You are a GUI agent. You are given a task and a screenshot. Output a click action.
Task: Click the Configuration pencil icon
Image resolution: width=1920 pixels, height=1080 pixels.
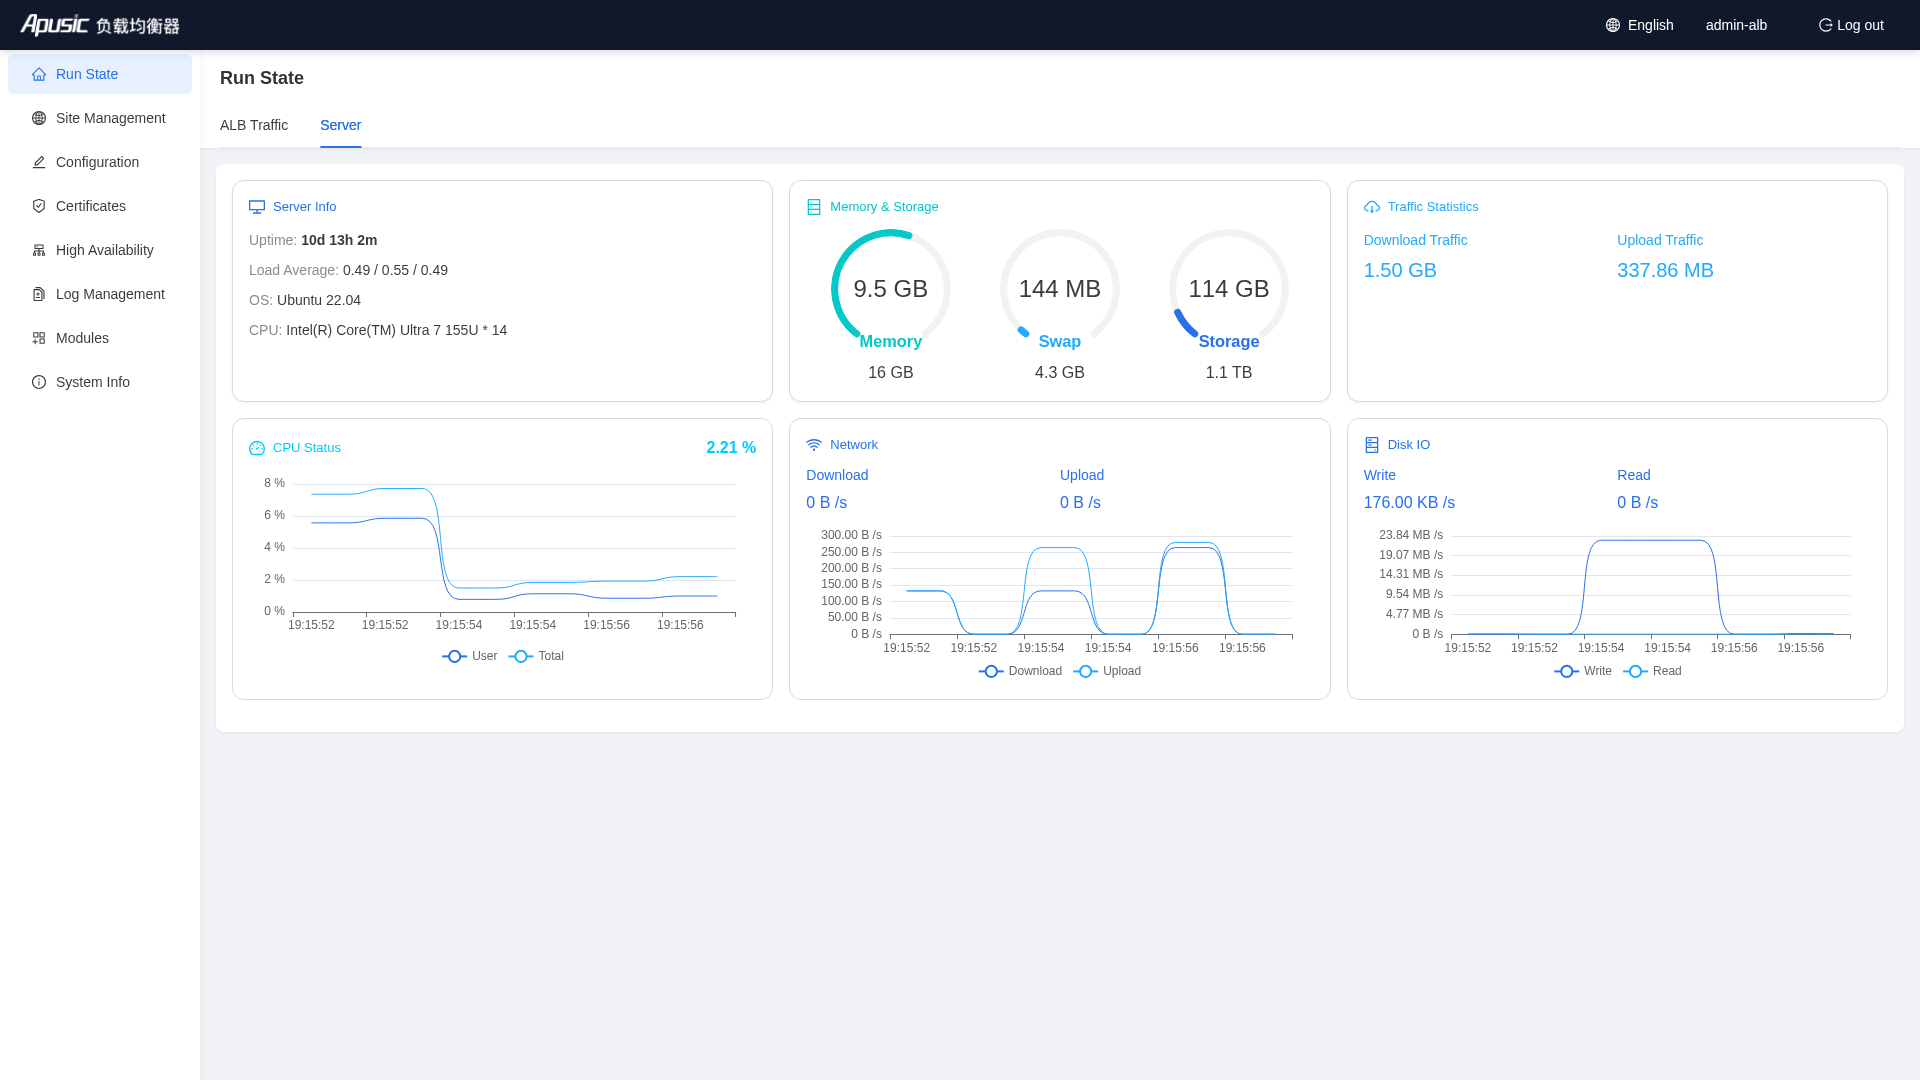point(39,162)
